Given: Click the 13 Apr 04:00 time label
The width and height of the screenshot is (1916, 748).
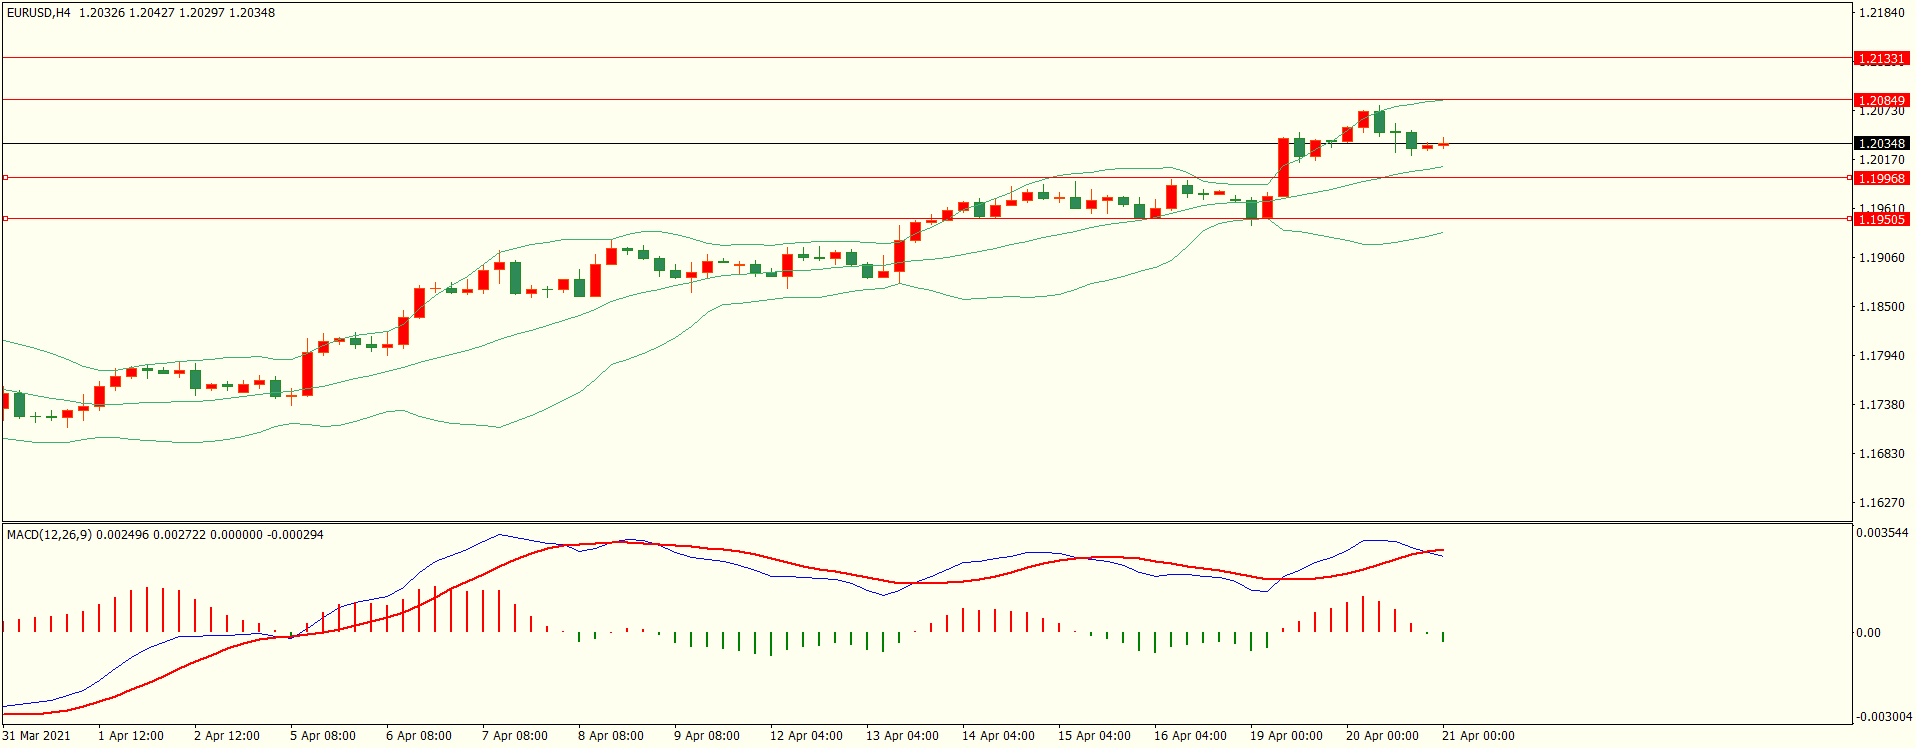Looking at the screenshot, I should coord(902,736).
